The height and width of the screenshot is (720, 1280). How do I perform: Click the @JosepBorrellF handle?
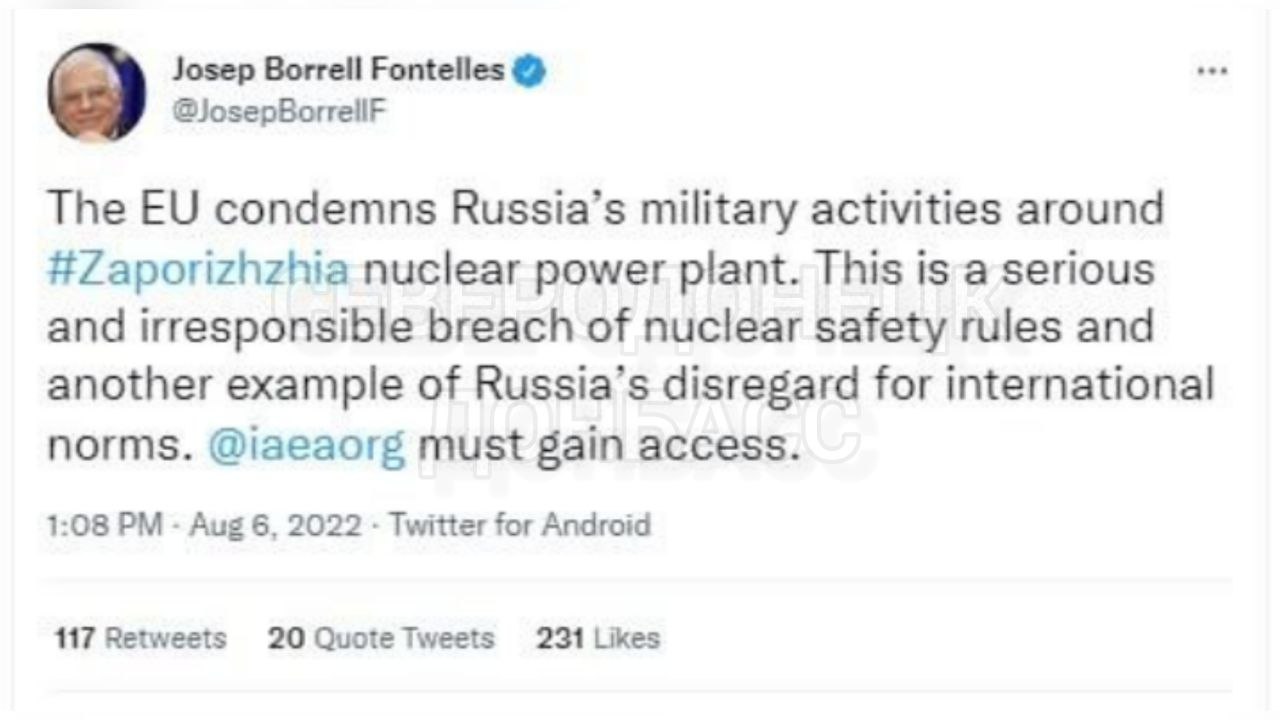279,113
